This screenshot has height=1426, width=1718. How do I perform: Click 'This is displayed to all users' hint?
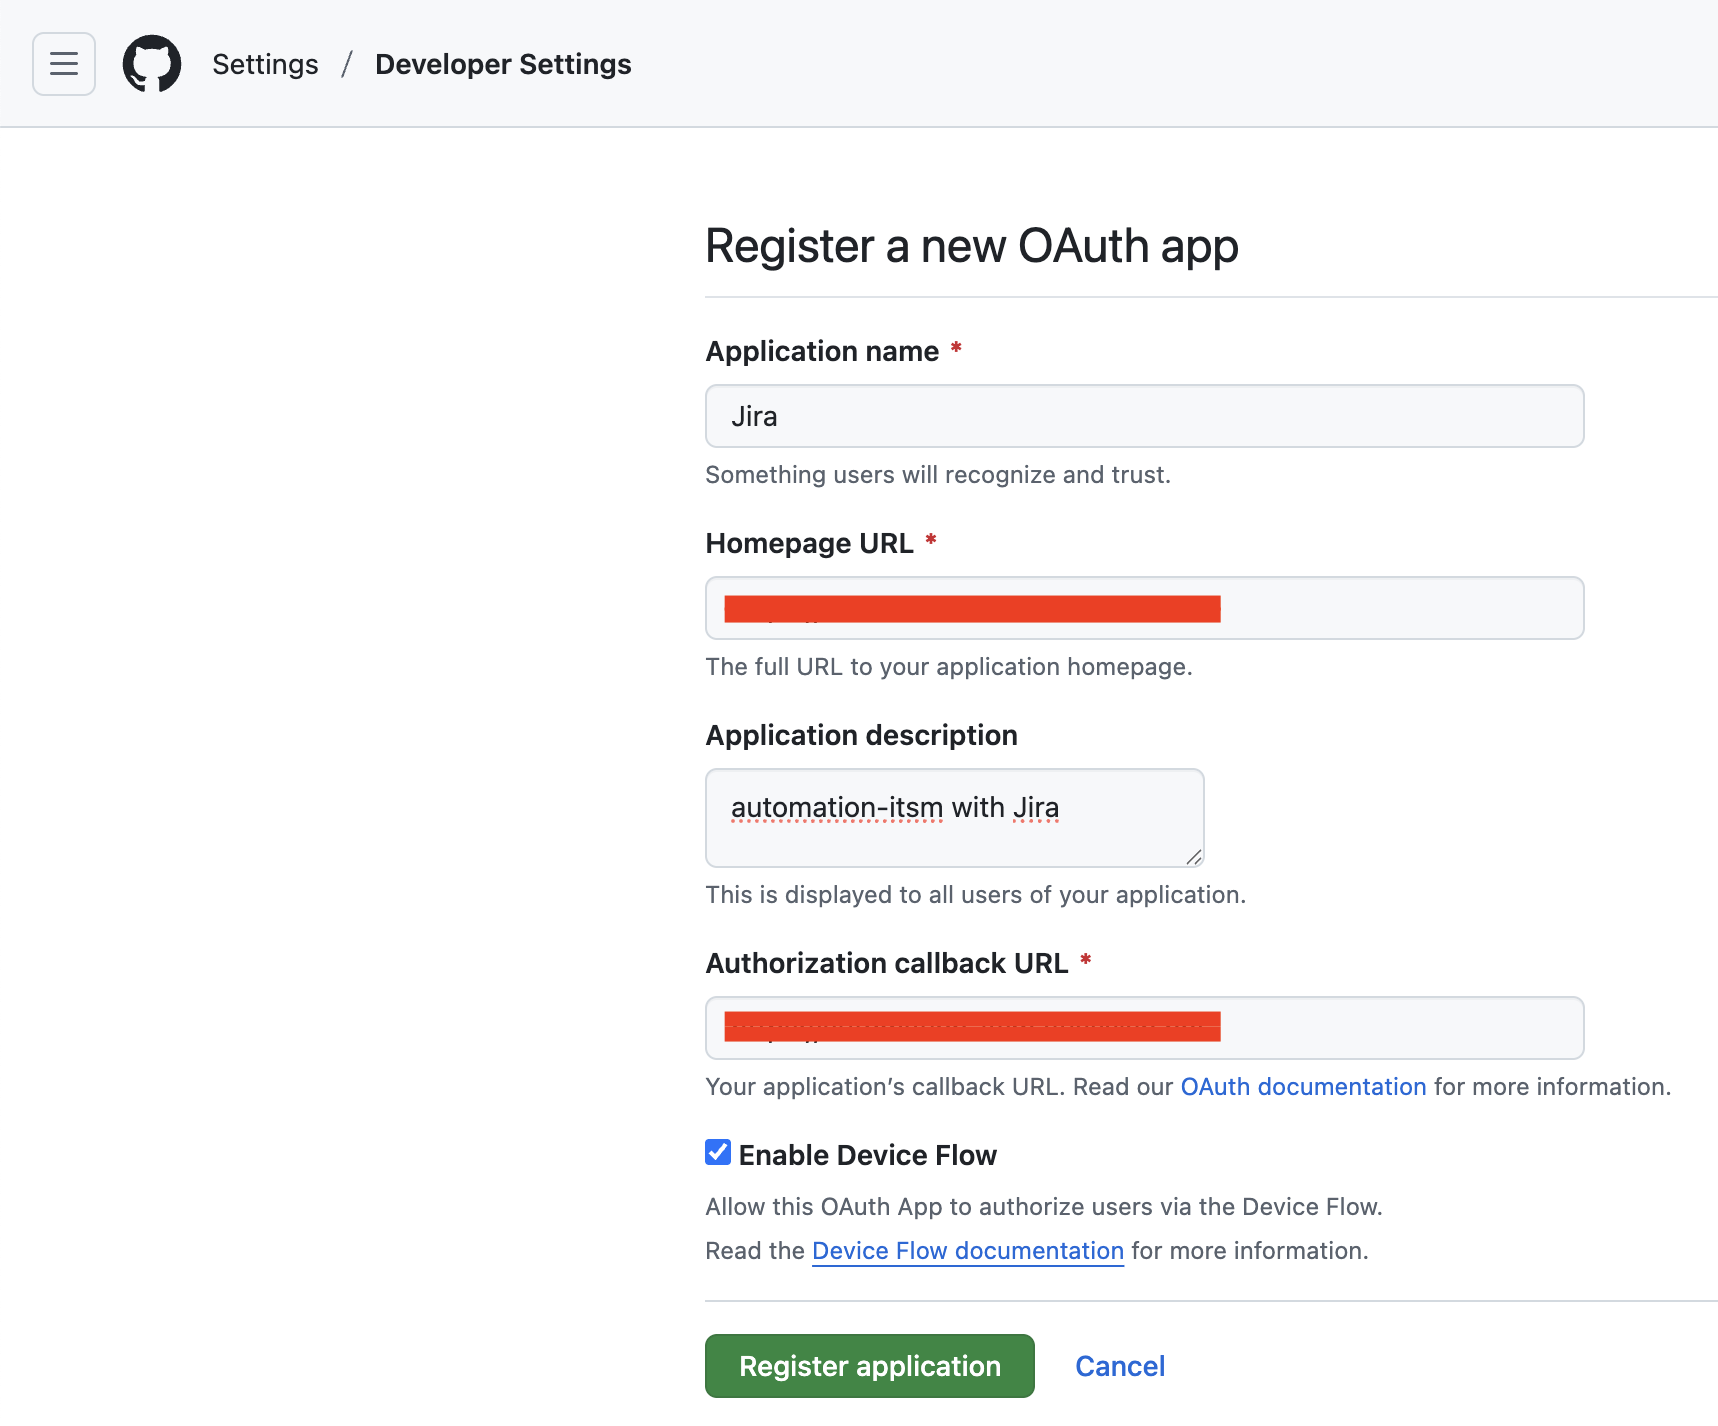pyautogui.click(x=975, y=895)
